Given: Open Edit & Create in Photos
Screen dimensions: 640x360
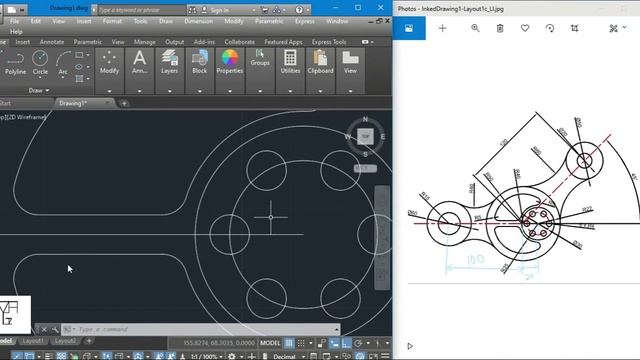Looking at the screenshot, I should click(x=617, y=28).
